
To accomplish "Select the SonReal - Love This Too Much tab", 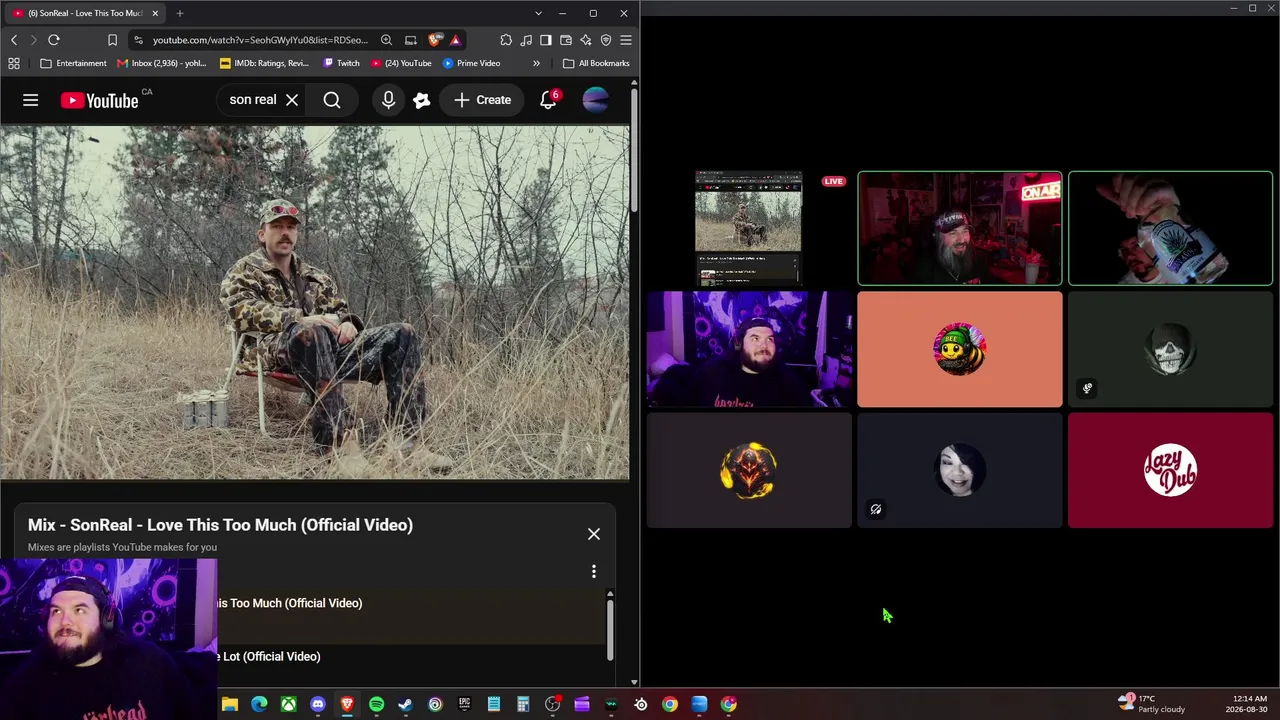I will coord(84,13).
